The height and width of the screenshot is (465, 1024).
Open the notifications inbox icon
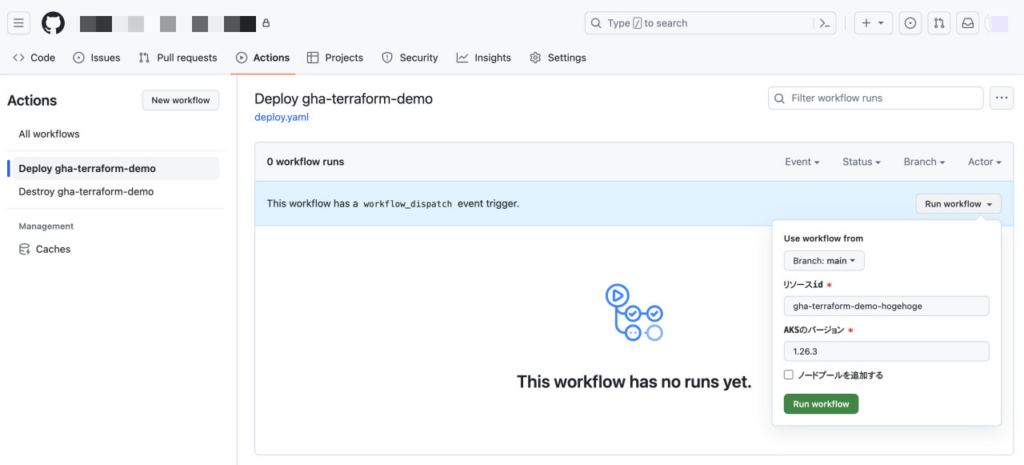click(967, 23)
